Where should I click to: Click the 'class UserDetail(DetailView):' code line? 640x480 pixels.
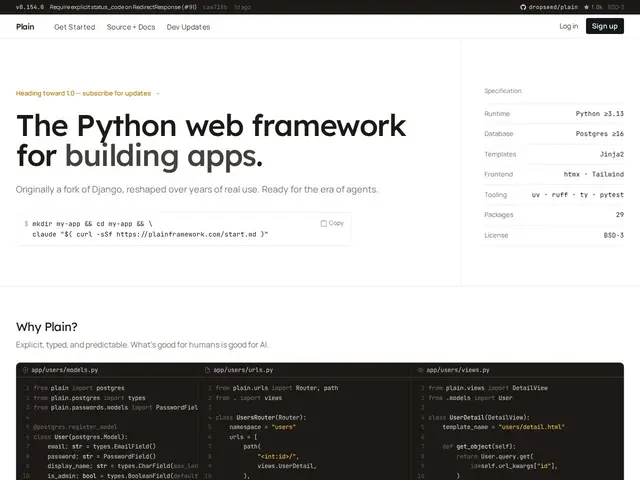[479, 417]
